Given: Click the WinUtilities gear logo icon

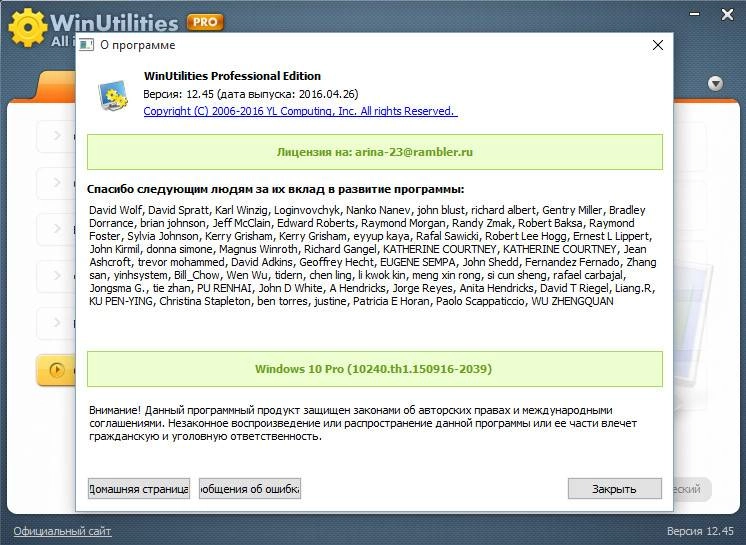Looking at the screenshot, I should click(x=28, y=27).
